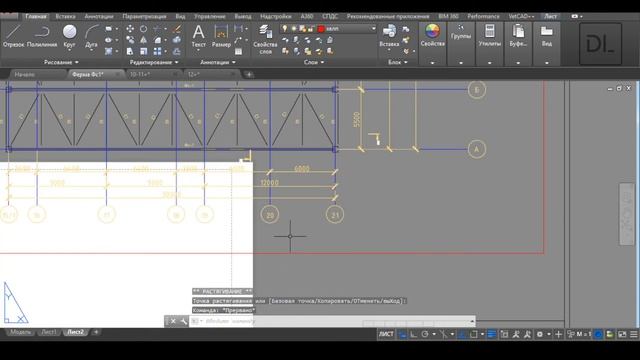The height and width of the screenshot is (360, 640).
Task: Expand command line history arrow
Action: 472,321
